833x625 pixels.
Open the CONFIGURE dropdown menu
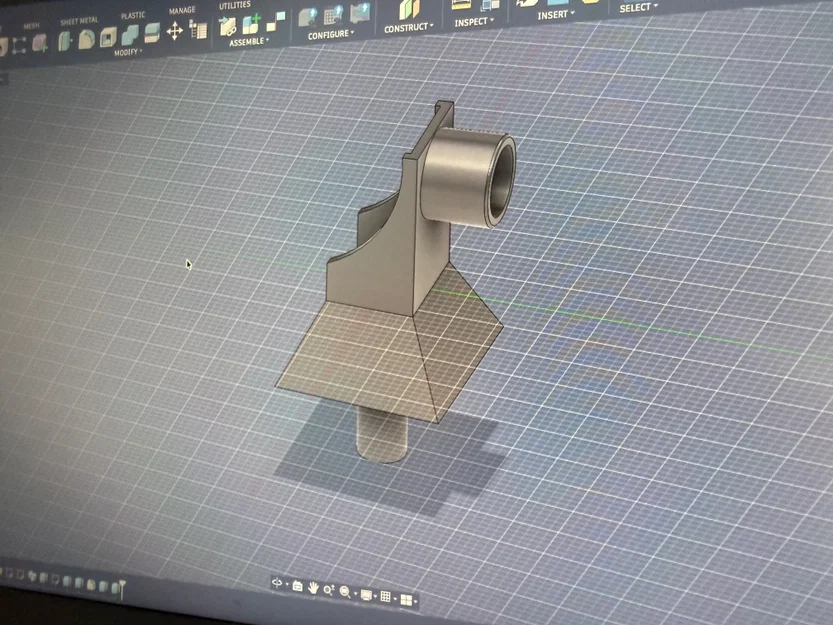coord(331,34)
